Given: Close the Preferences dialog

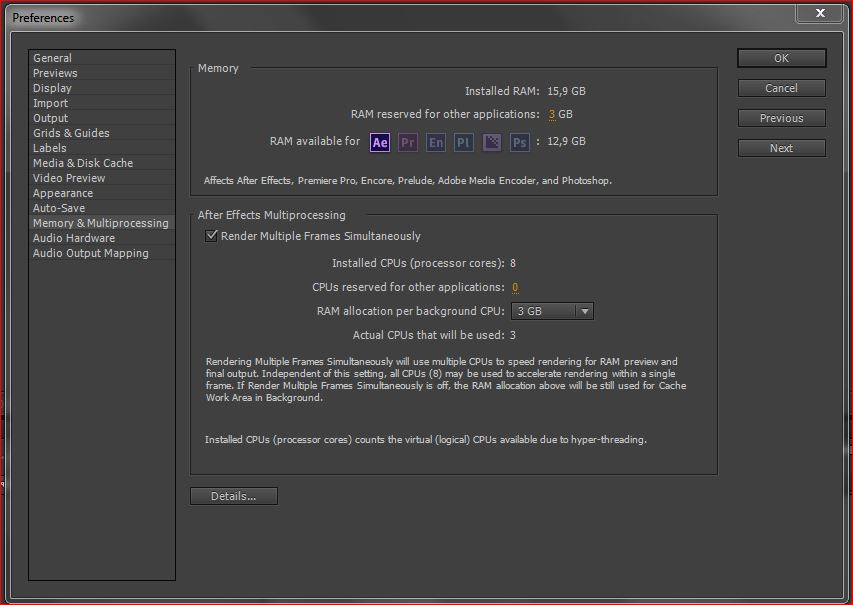Looking at the screenshot, I should pos(820,13).
